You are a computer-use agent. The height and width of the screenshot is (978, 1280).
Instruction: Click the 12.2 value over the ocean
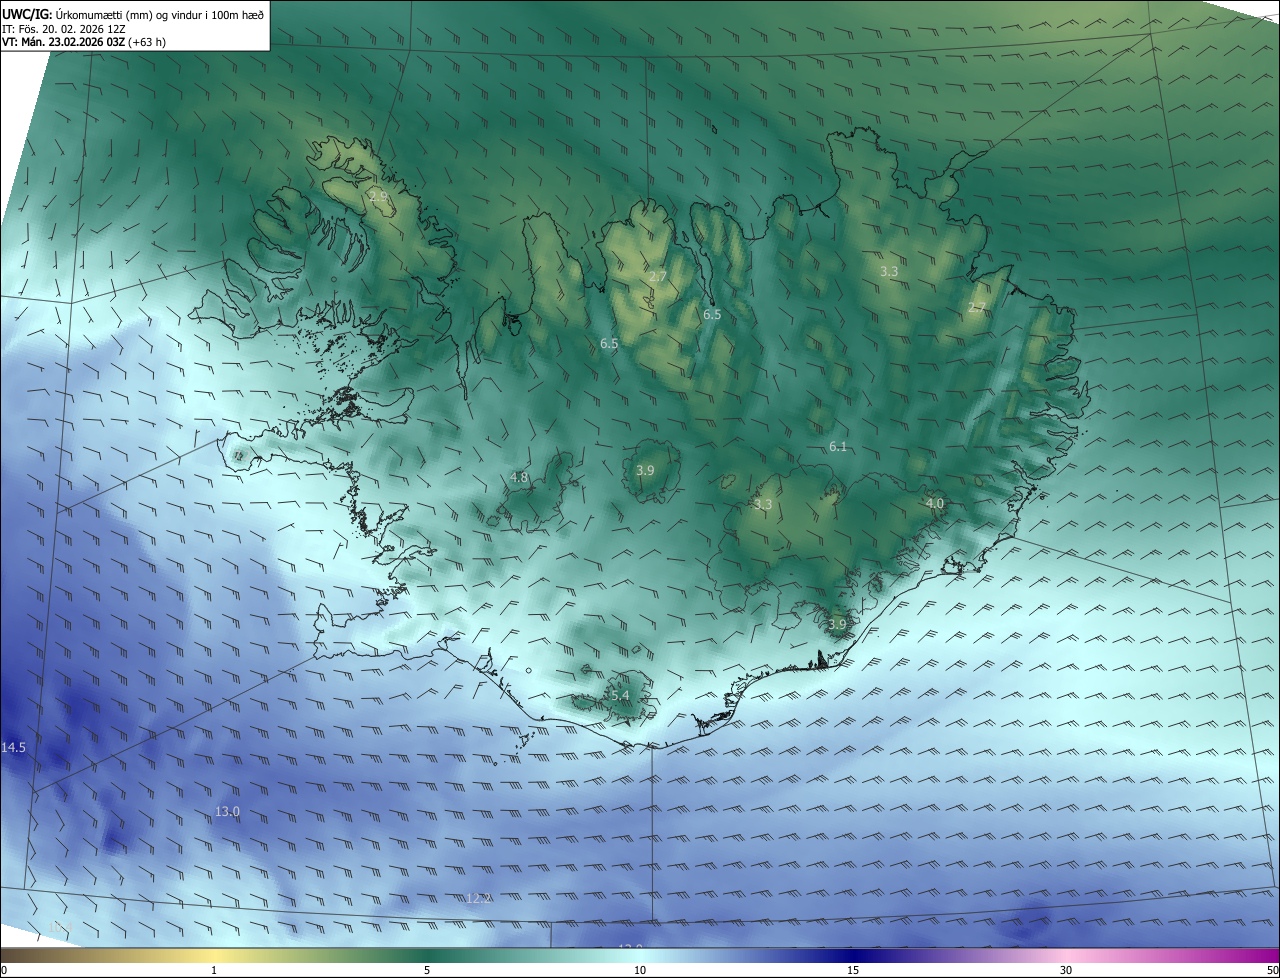[478, 899]
